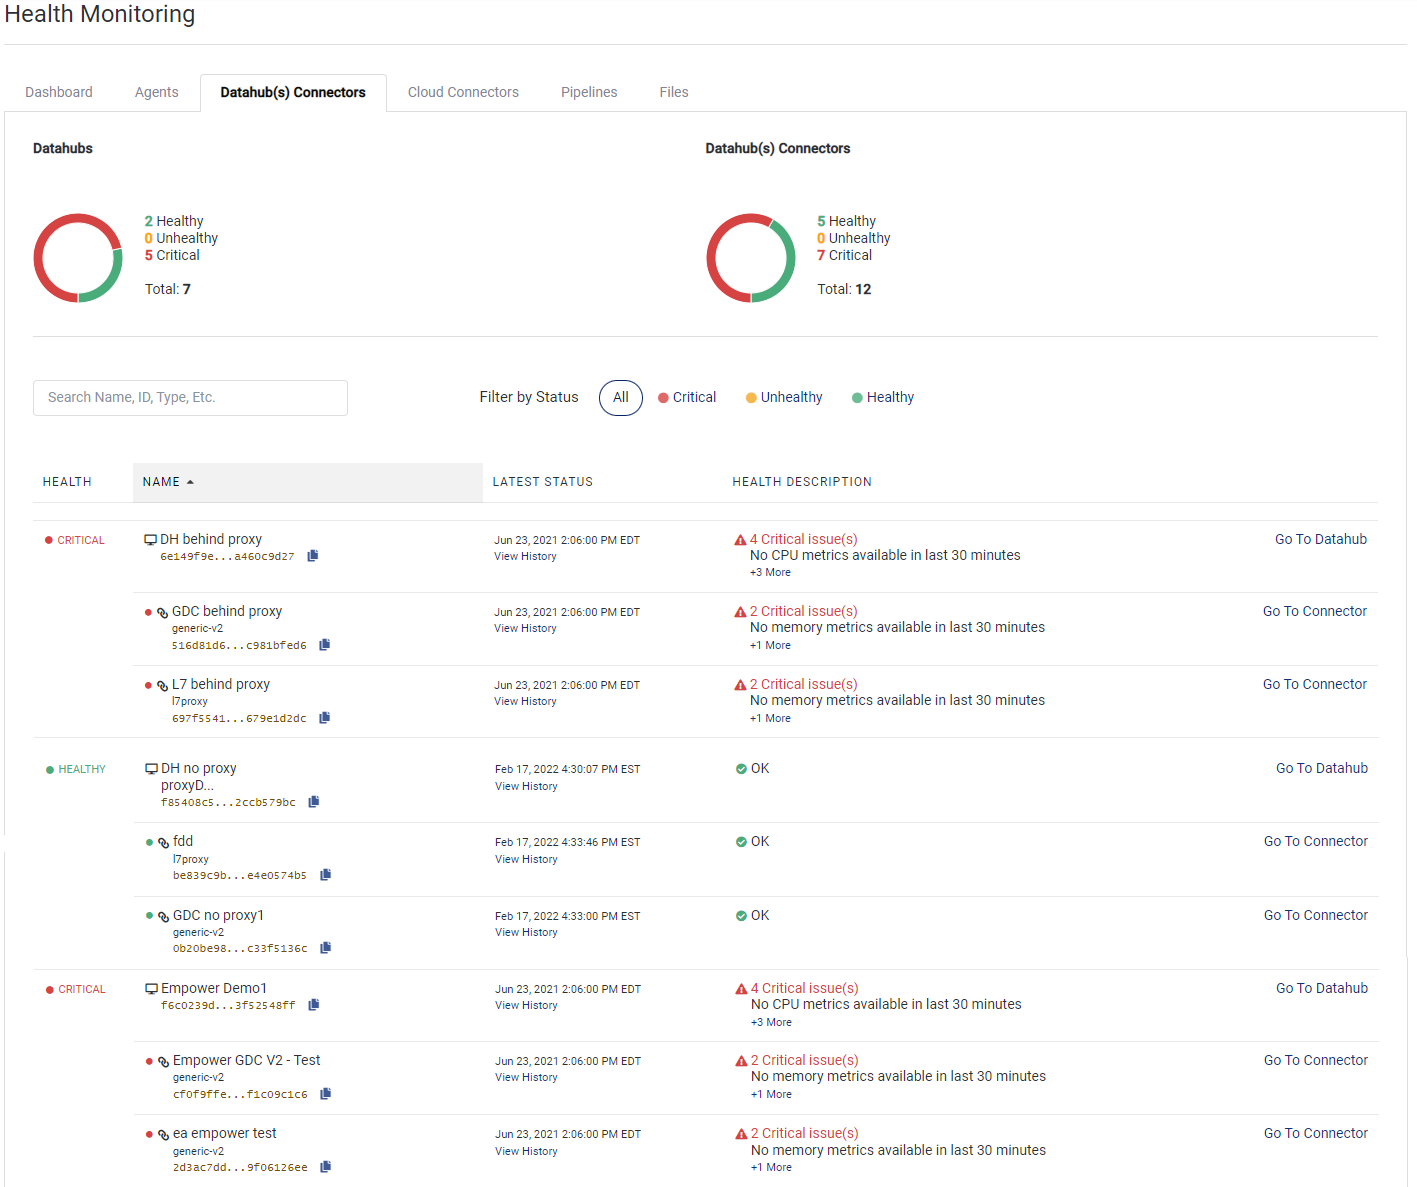The image size is (1417, 1187).
Task: Click the copy icon next to GDC behind proxy ID
Action: [324, 644]
